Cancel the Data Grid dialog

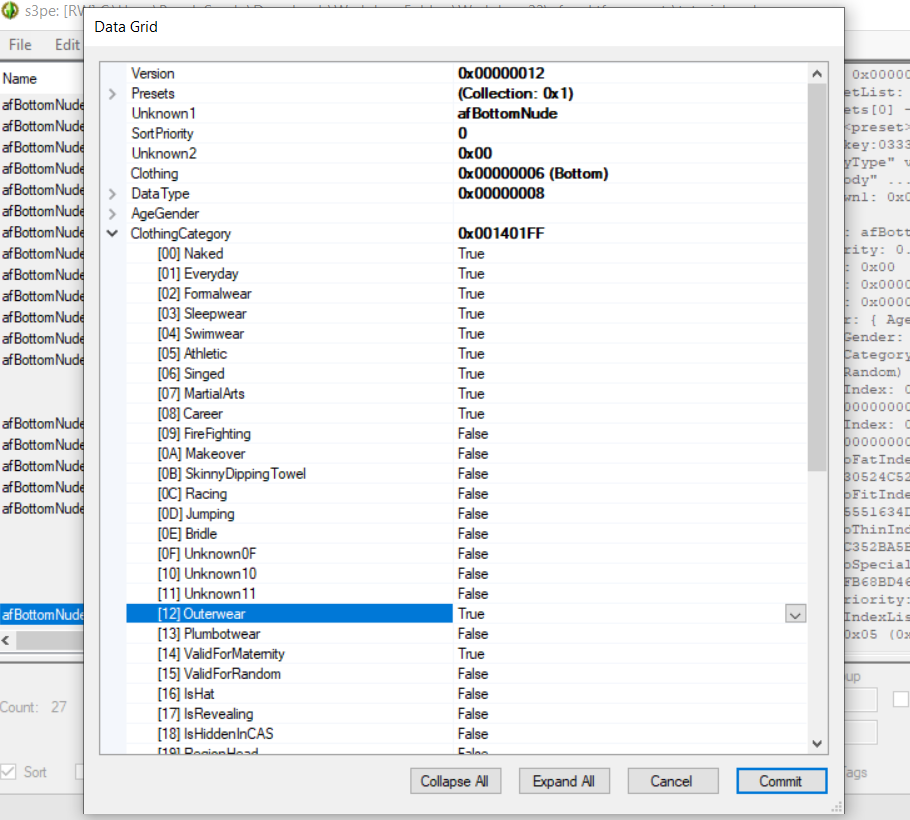673,781
